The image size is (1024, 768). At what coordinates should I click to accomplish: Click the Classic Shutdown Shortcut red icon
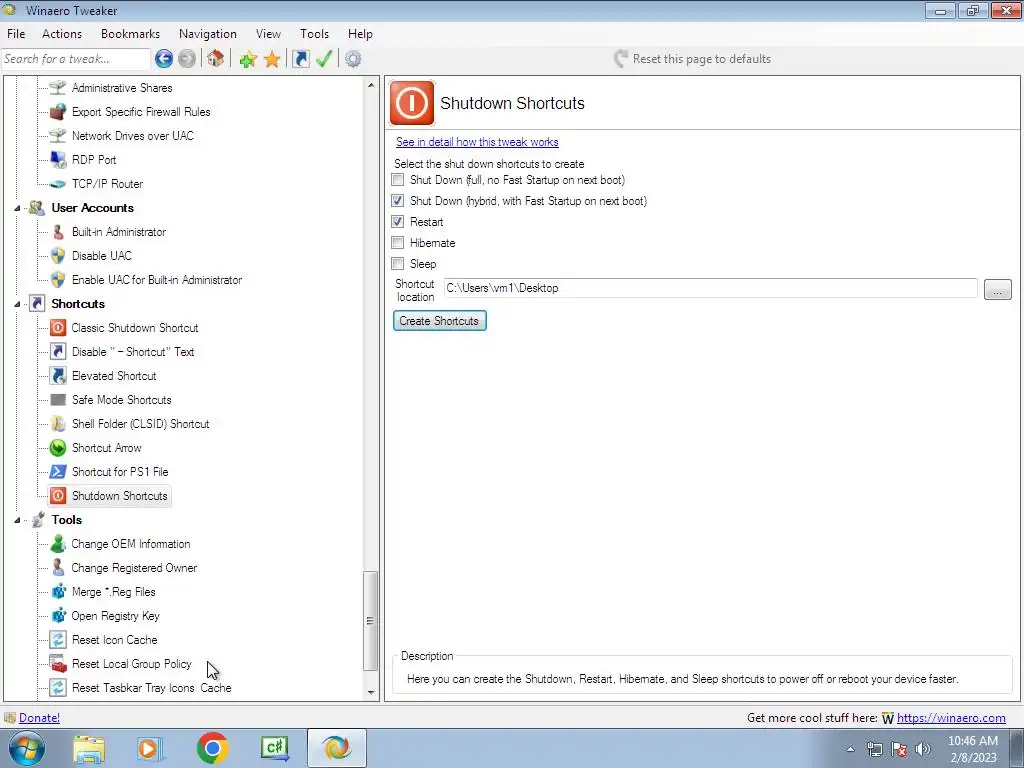[58, 328]
